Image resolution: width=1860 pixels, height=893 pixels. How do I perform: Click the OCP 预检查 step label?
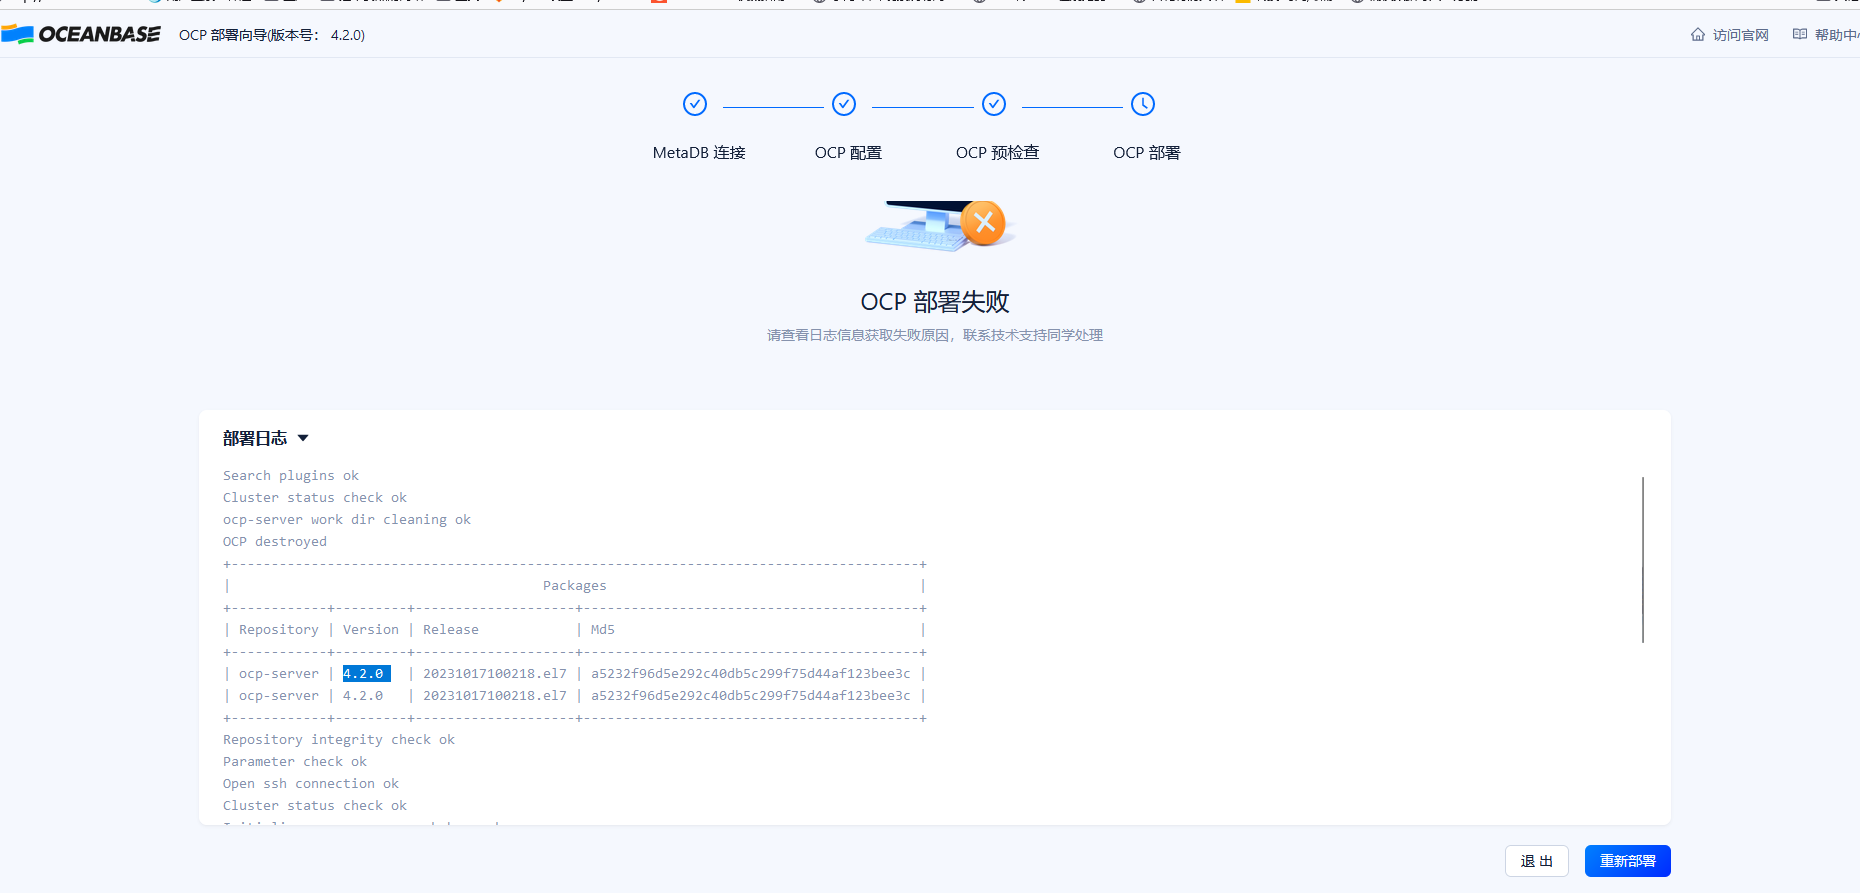point(997,153)
